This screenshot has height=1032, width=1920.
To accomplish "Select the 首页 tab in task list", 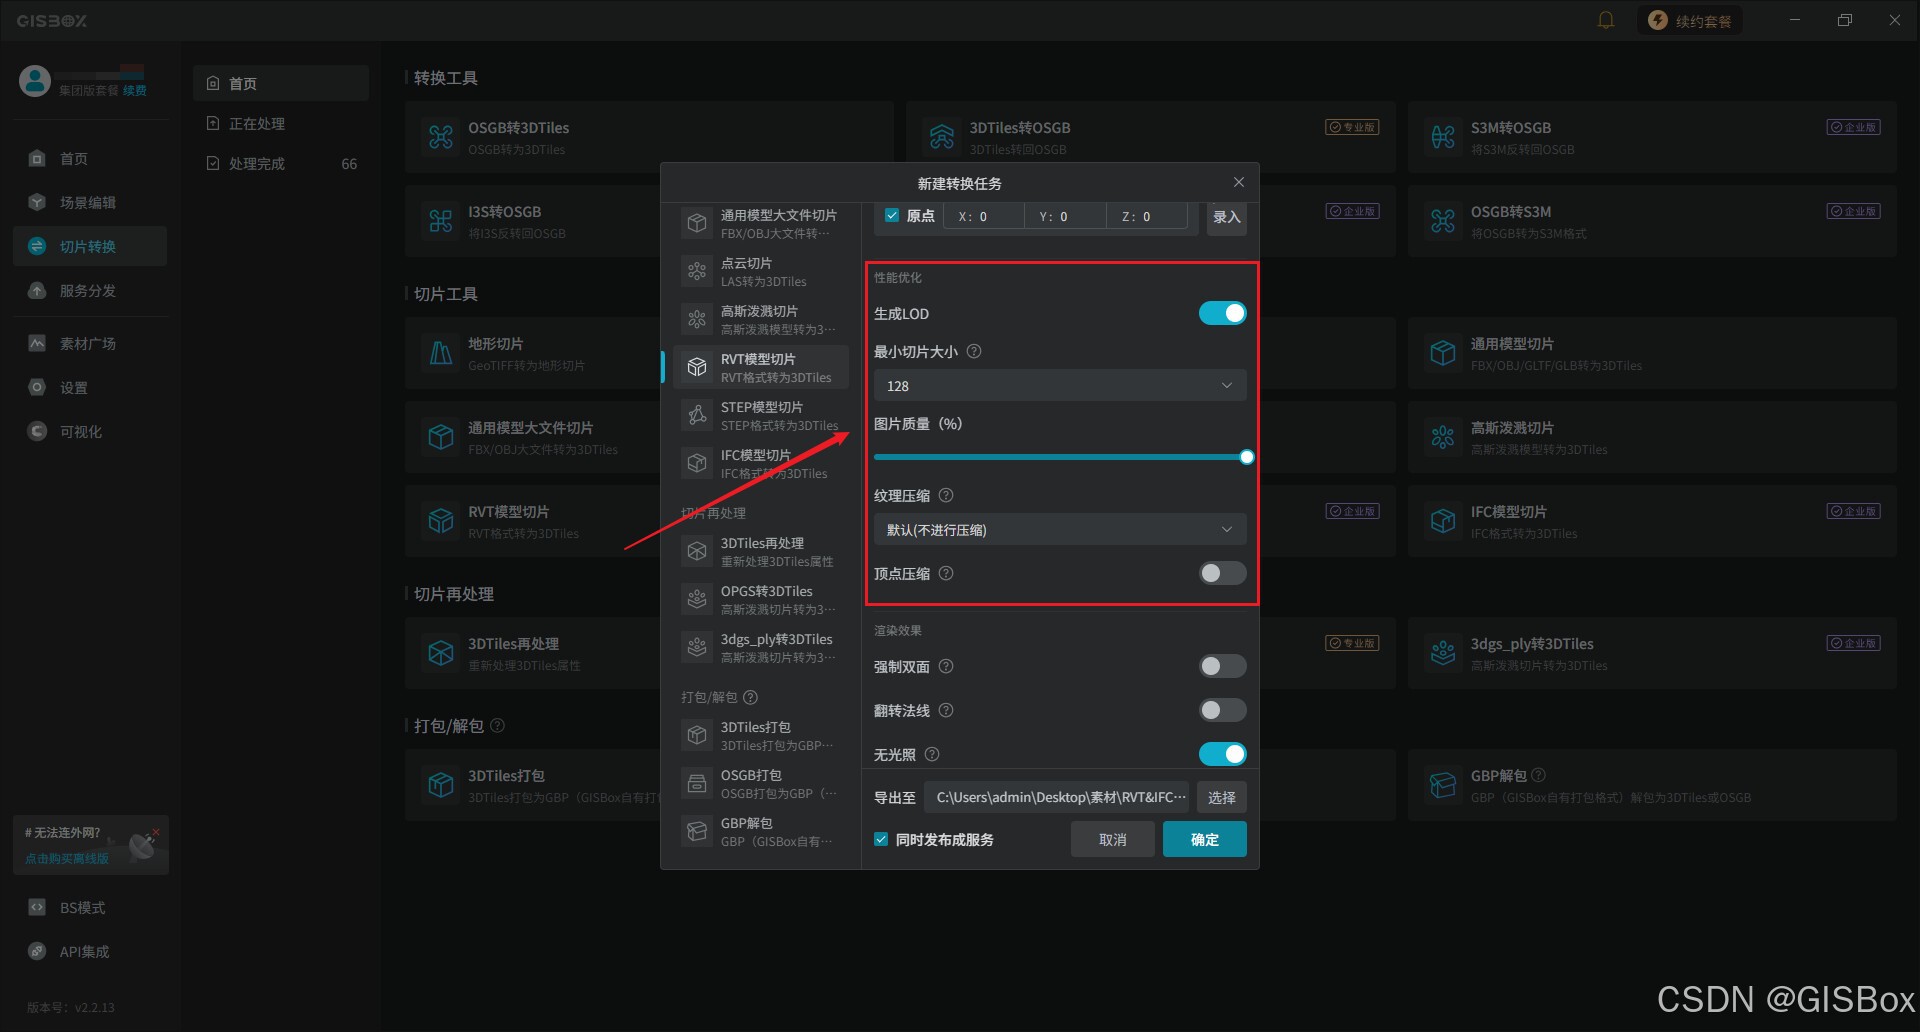I will click(281, 83).
